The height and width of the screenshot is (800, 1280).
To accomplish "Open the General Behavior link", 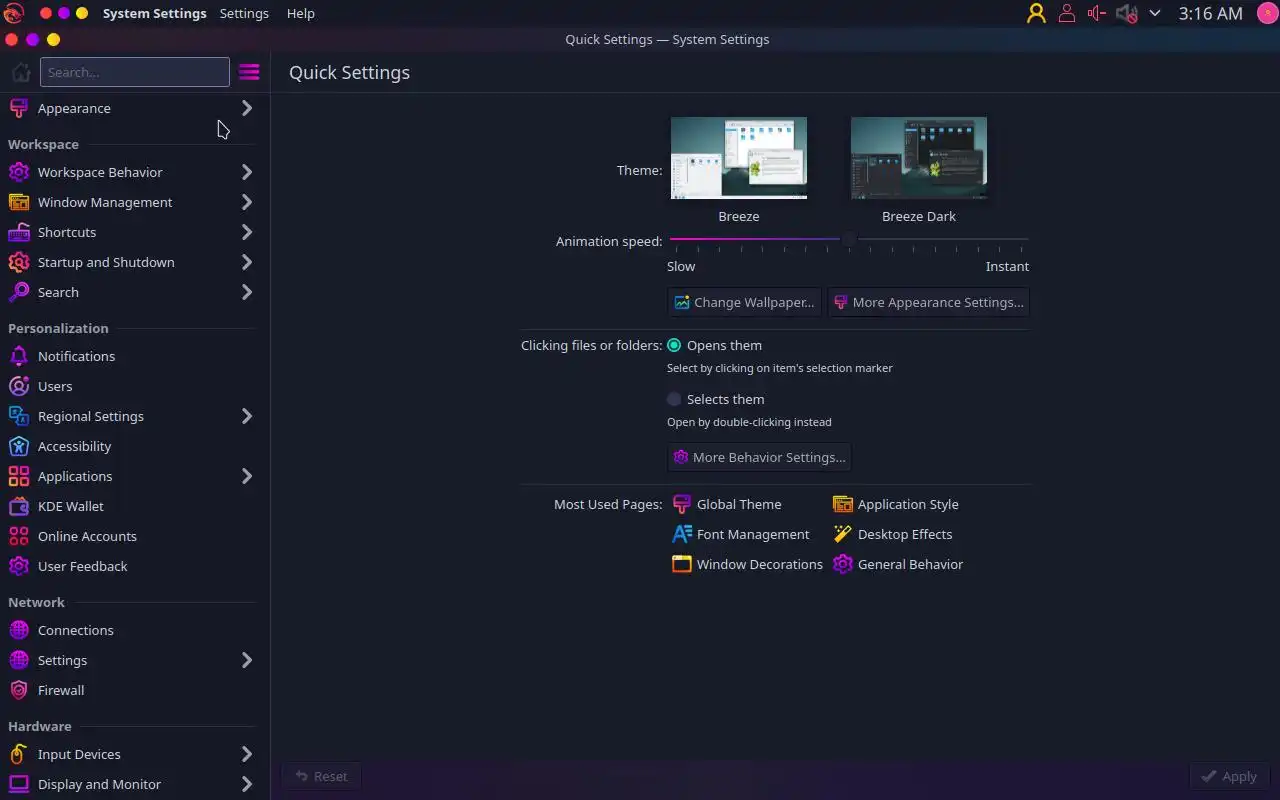I will [898, 564].
